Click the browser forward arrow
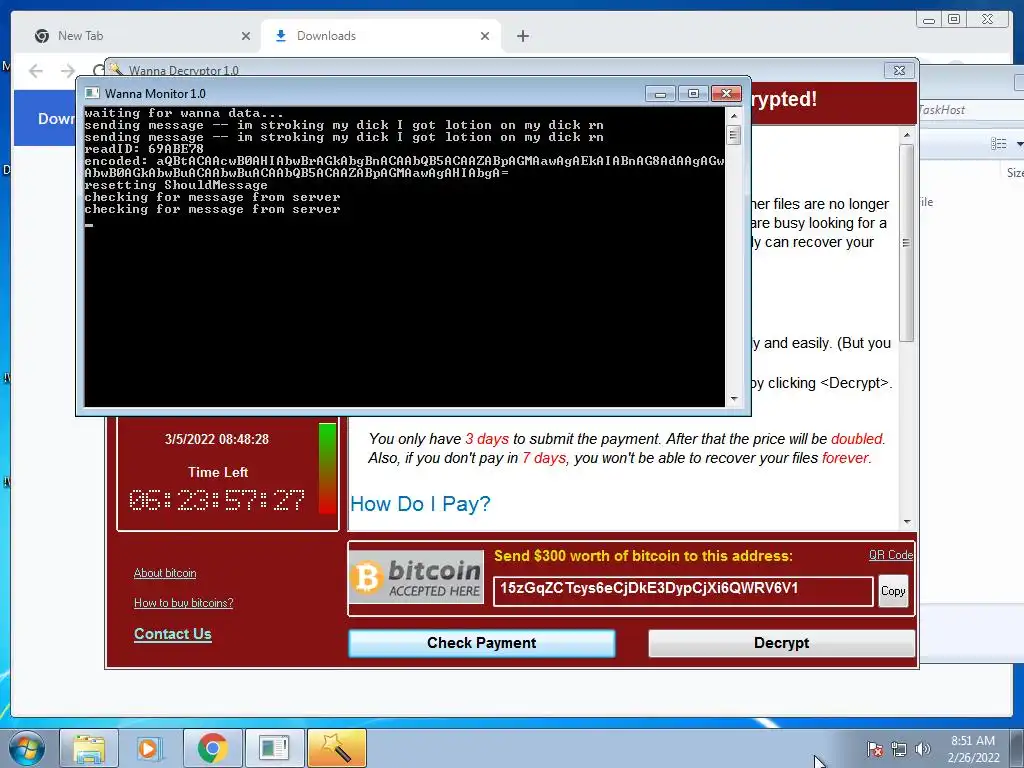The height and width of the screenshot is (768, 1024). pyautogui.click(x=68, y=71)
